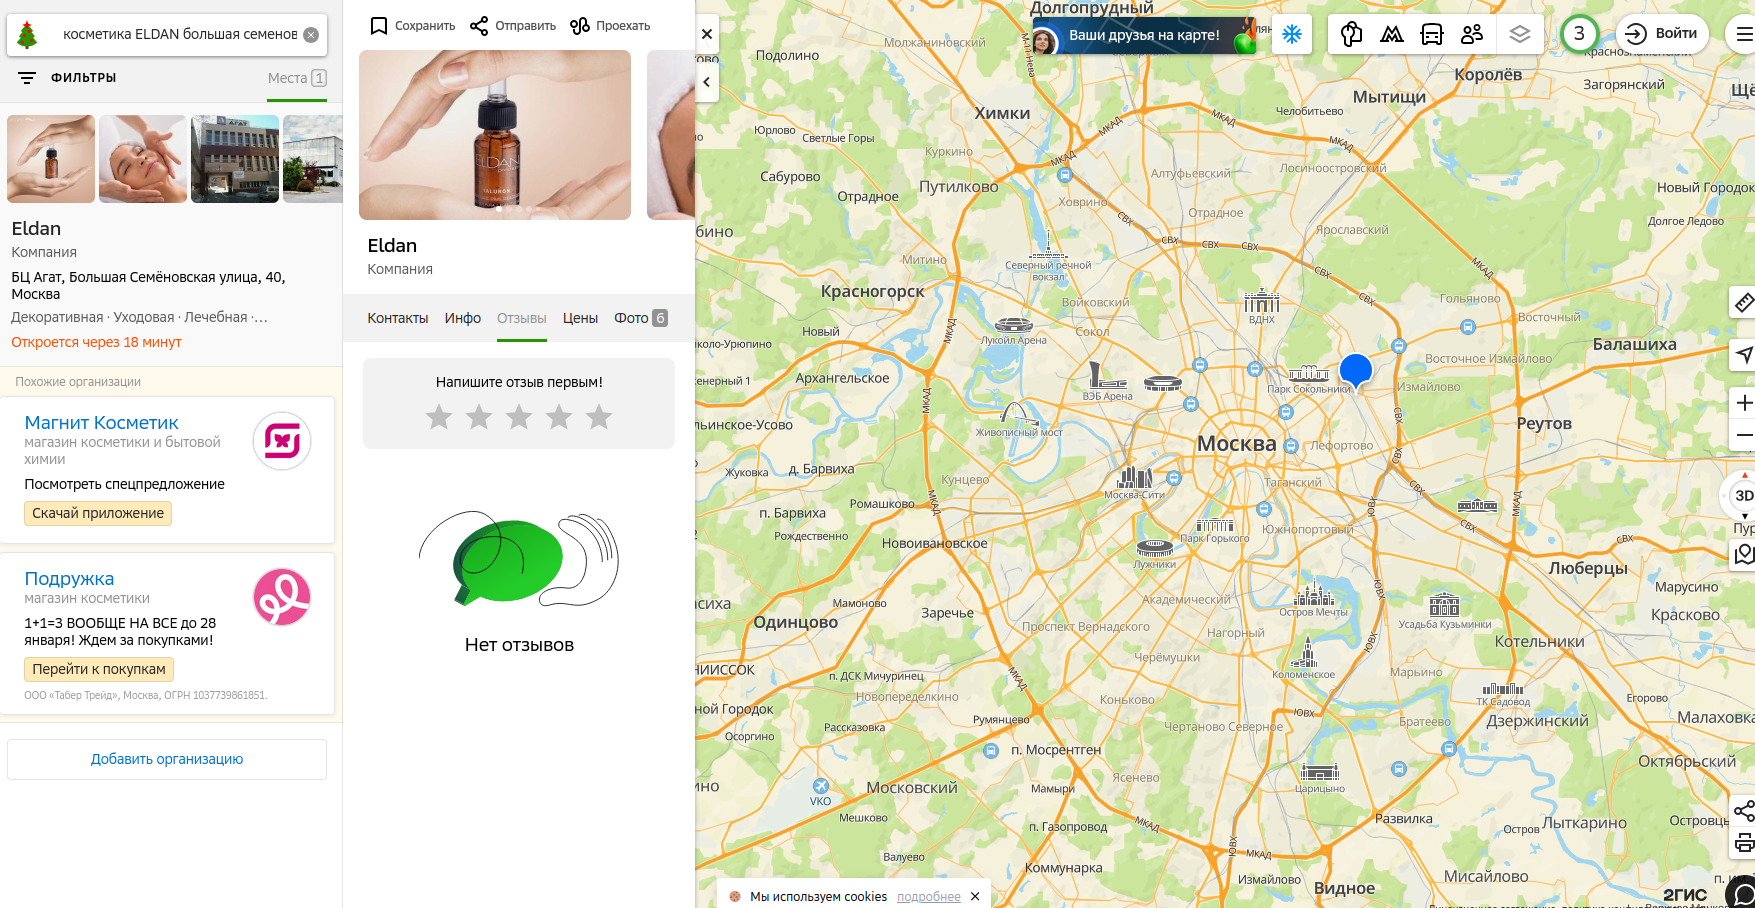Click the locate-me arrow button

pyautogui.click(x=1743, y=354)
